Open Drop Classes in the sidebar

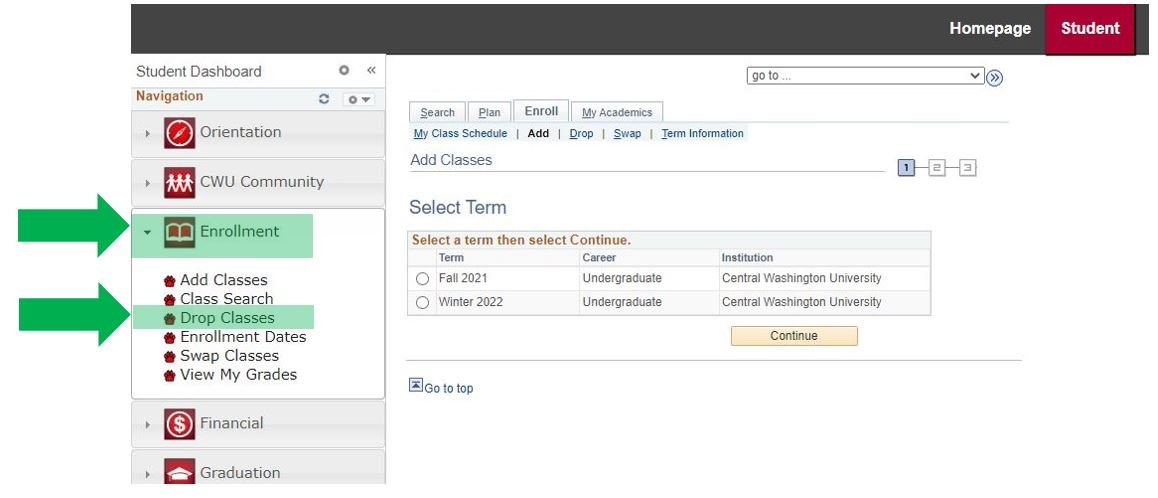coord(227,318)
